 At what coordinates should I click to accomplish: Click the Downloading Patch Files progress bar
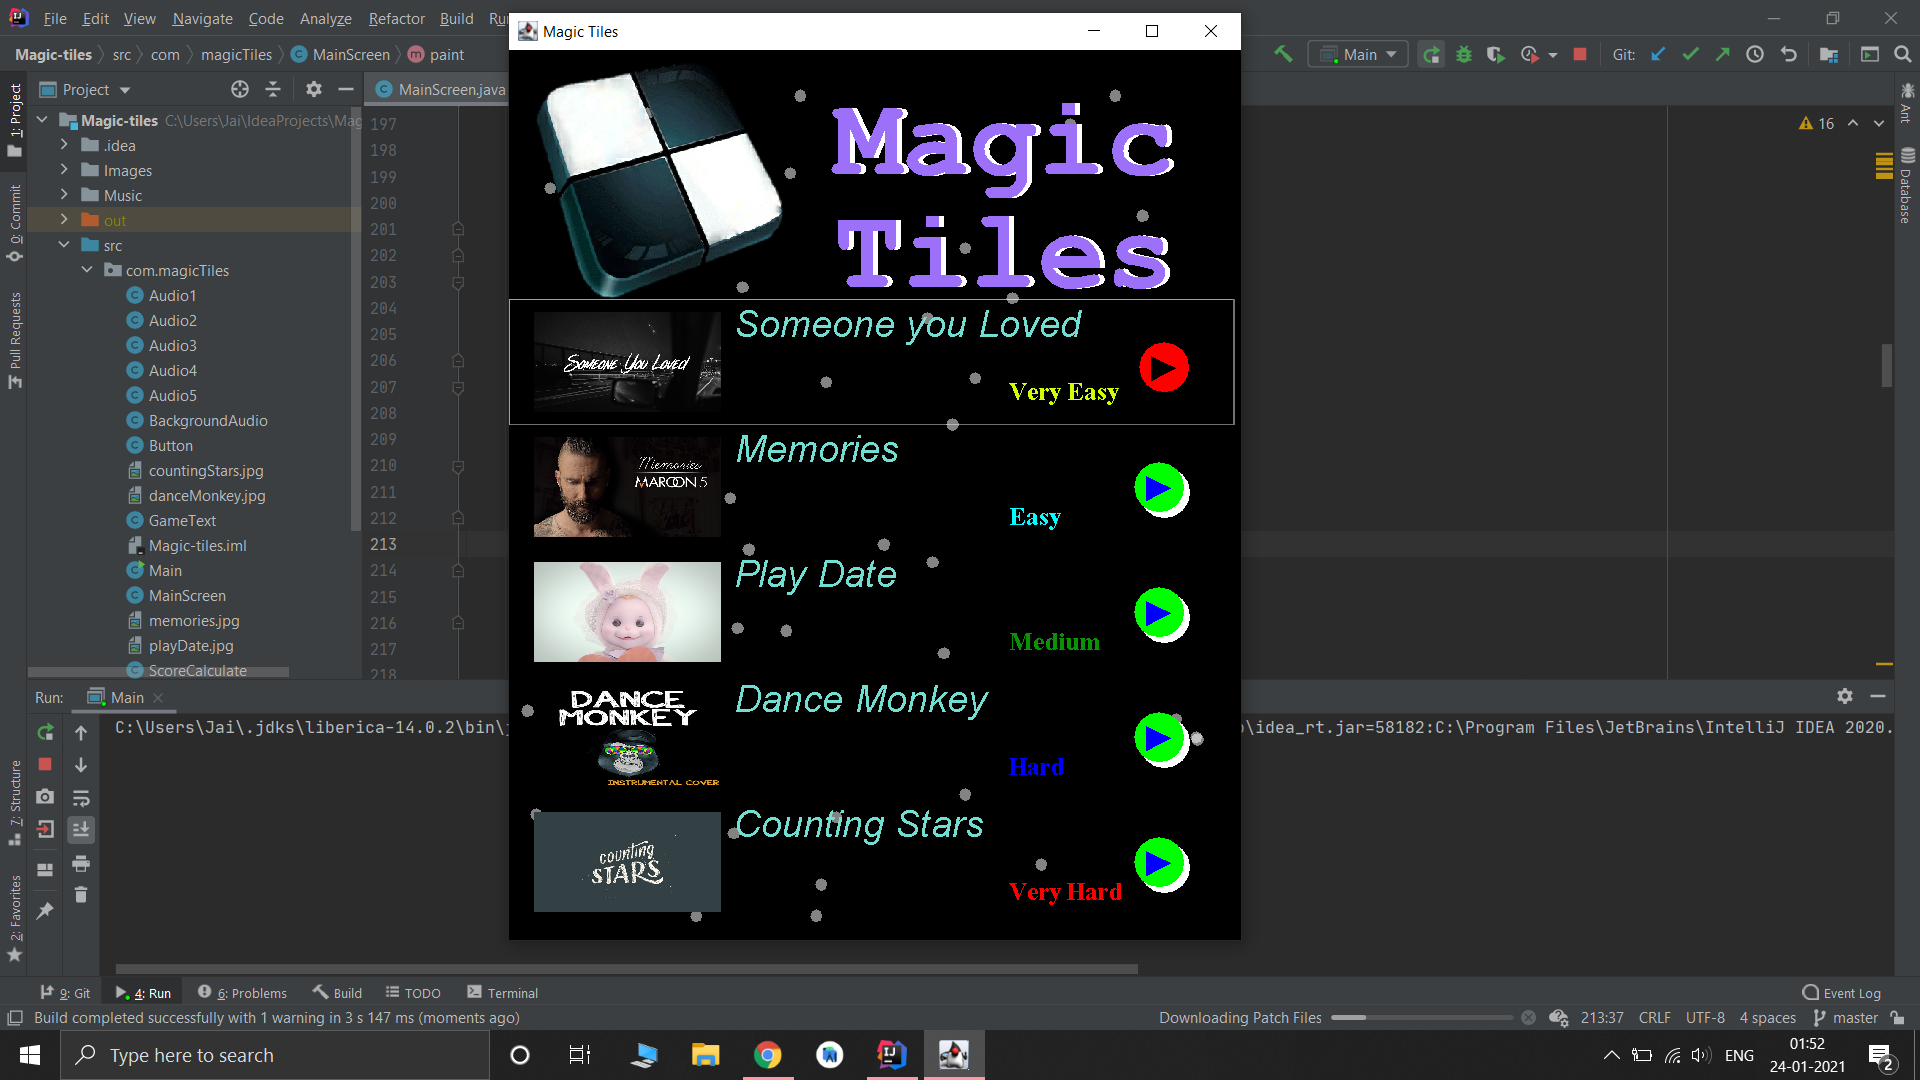(x=1421, y=1018)
